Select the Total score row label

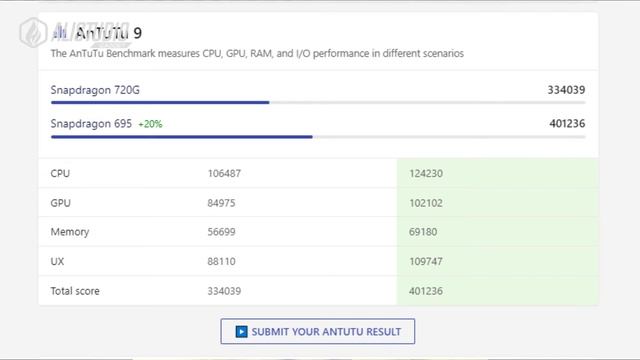coord(75,291)
